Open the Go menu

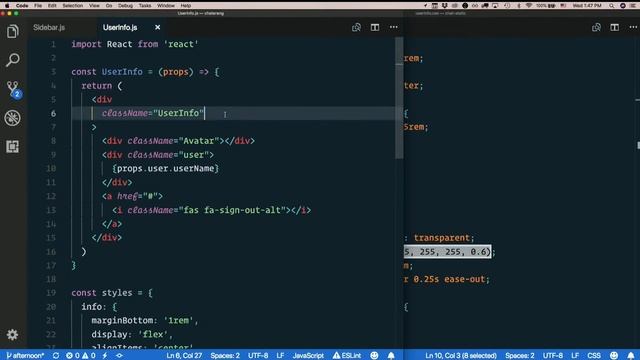click(x=109, y=6)
